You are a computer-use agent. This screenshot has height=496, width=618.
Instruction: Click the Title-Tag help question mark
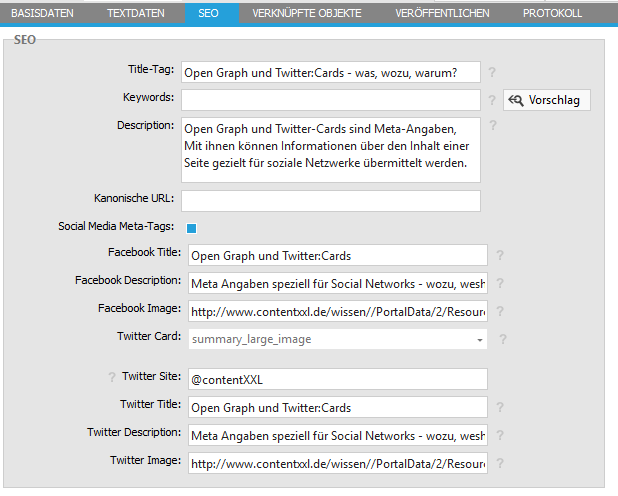[492, 72]
